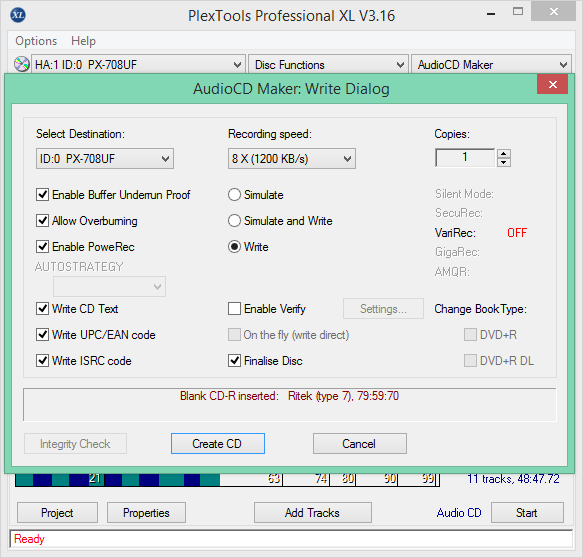Image resolution: width=583 pixels, height=558 pixels.
Task: Click the Ready status bar text
Action: click(29, 539)
